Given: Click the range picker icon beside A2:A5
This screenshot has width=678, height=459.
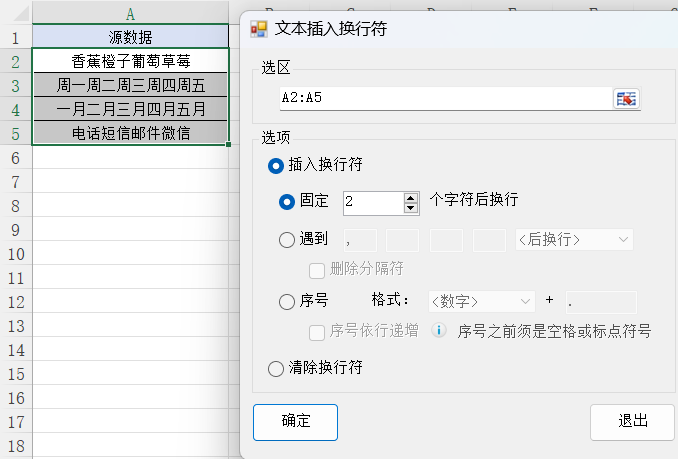Looking at the screenshot, I should point(626,99).
